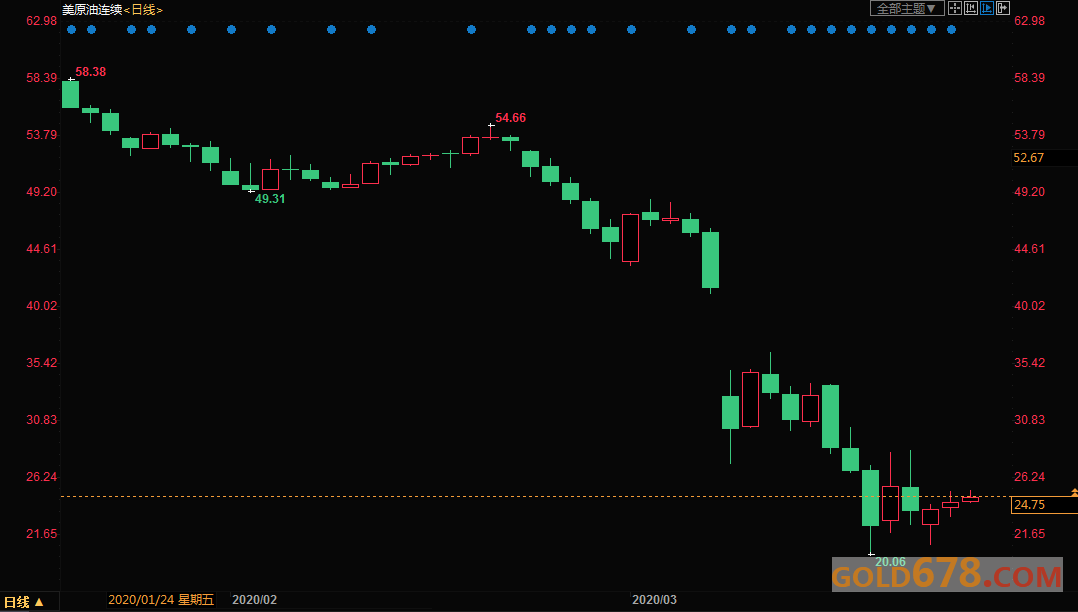Click the axis icon with inward bar arrow
This screenshot has height=612, width=1078.
tap(971, 8)
